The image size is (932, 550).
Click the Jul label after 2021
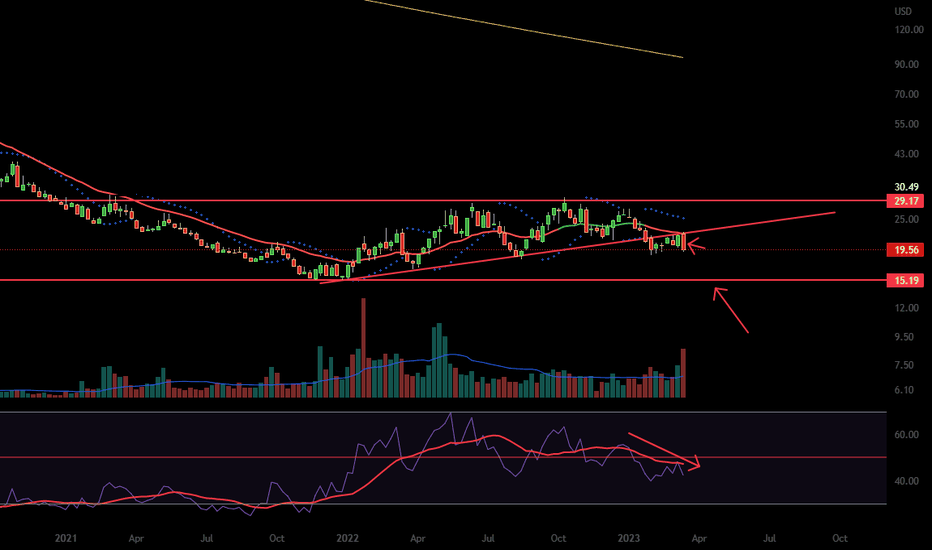tap(206, 538)
